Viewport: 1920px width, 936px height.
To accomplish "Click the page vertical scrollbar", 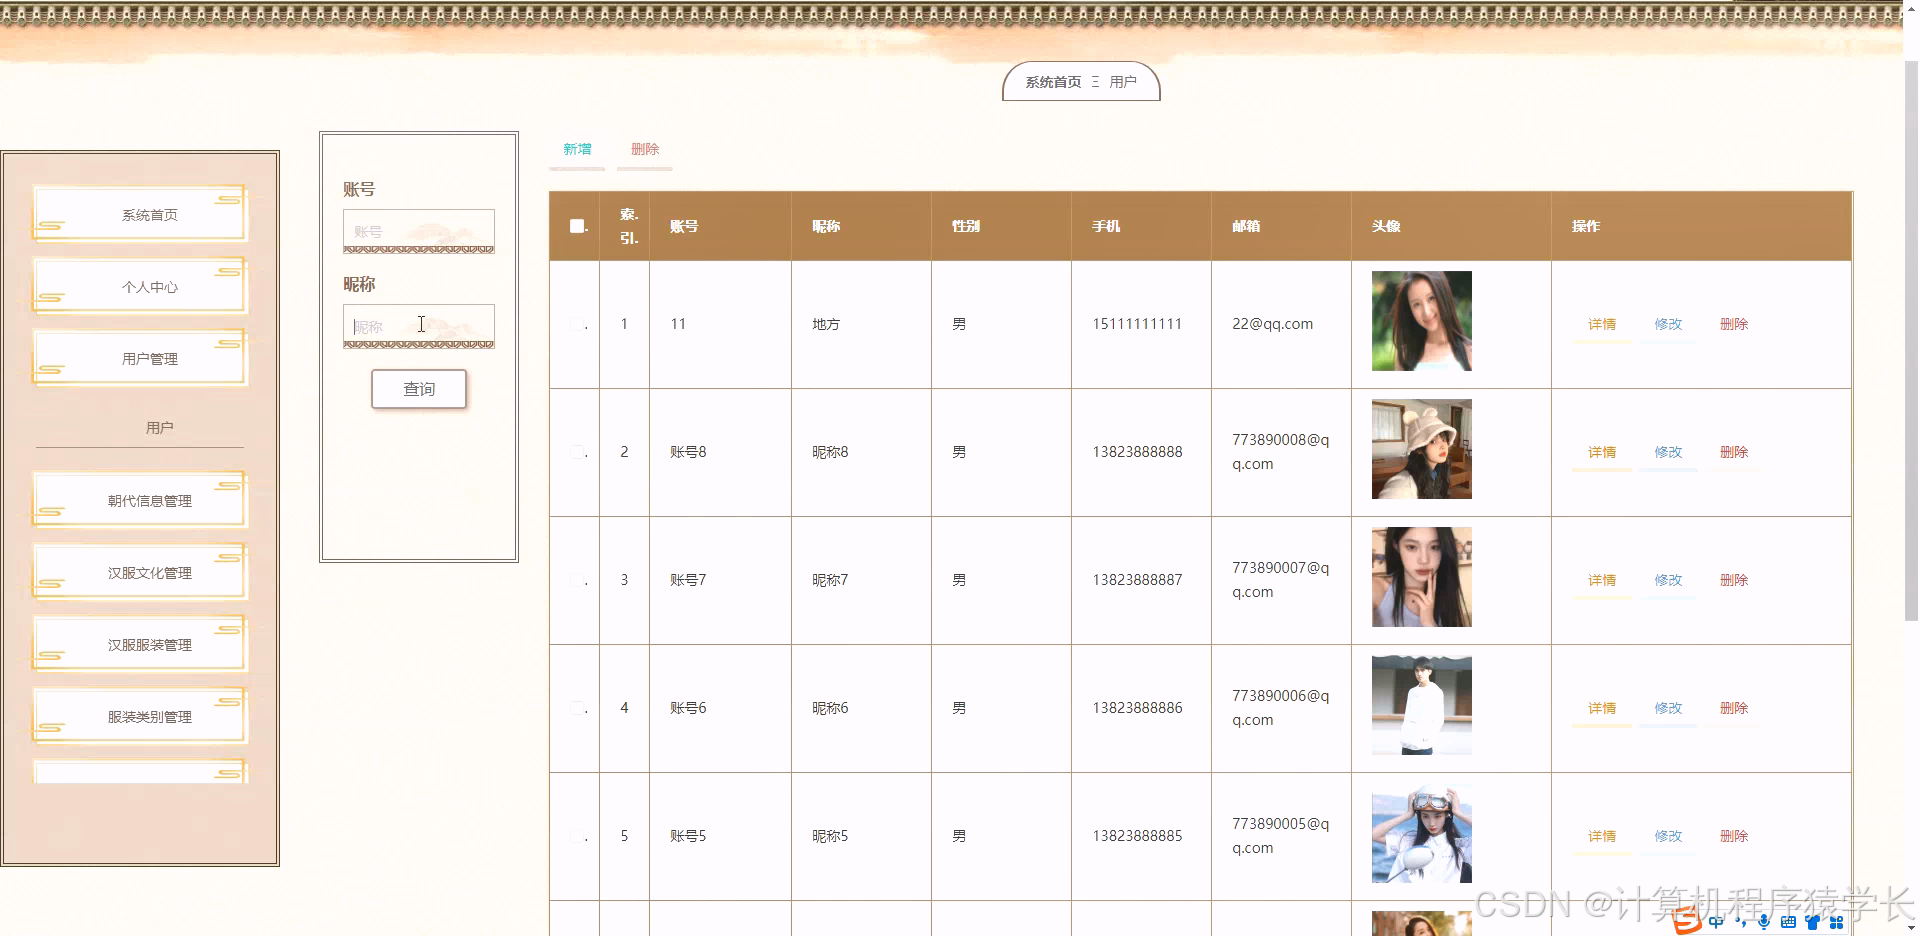I will [x=1911, y=340].
